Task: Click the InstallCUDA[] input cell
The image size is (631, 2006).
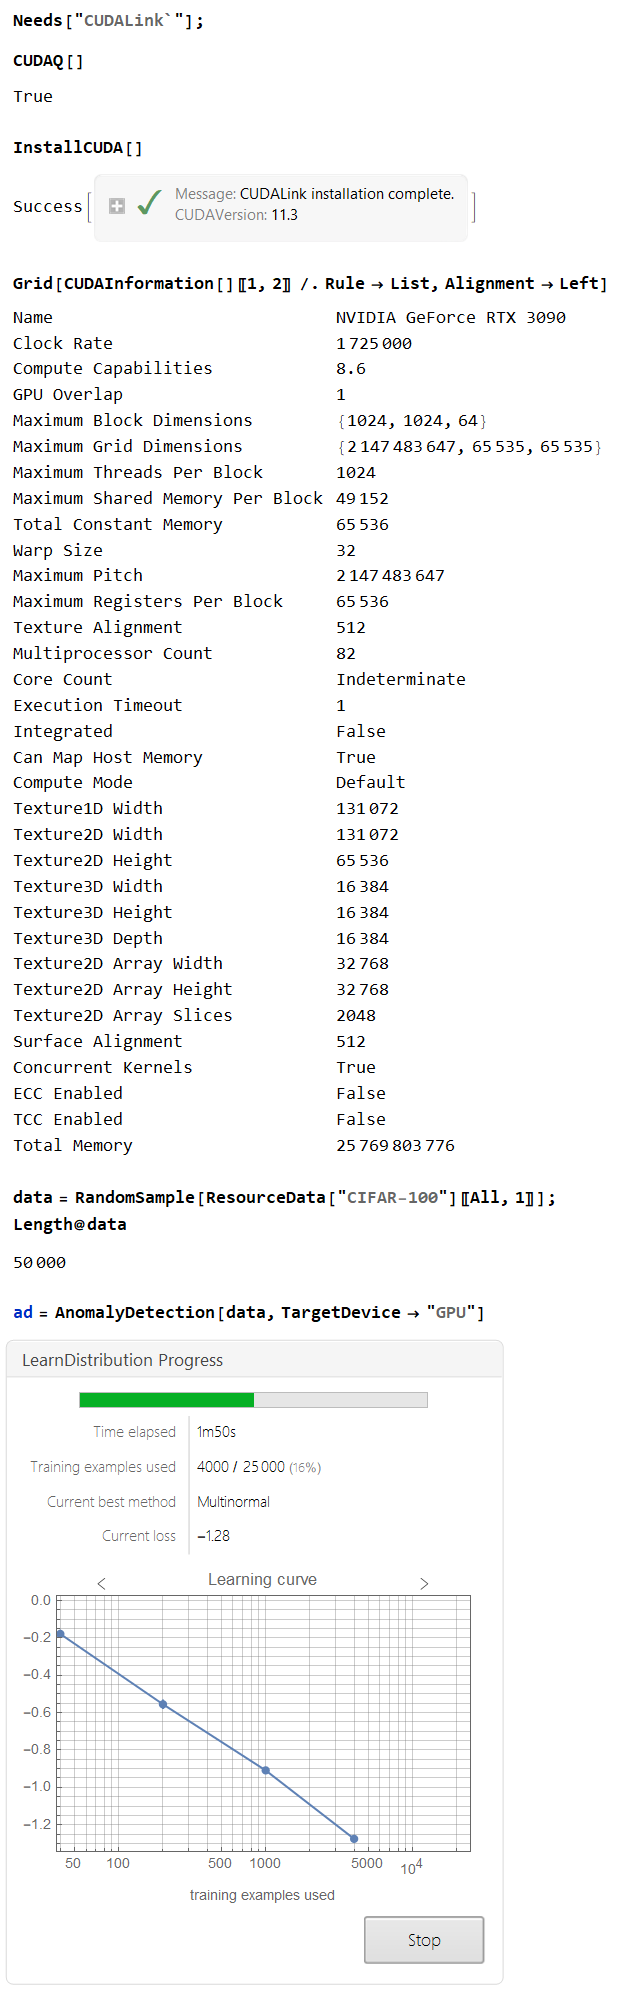Action: coord(78,148)
